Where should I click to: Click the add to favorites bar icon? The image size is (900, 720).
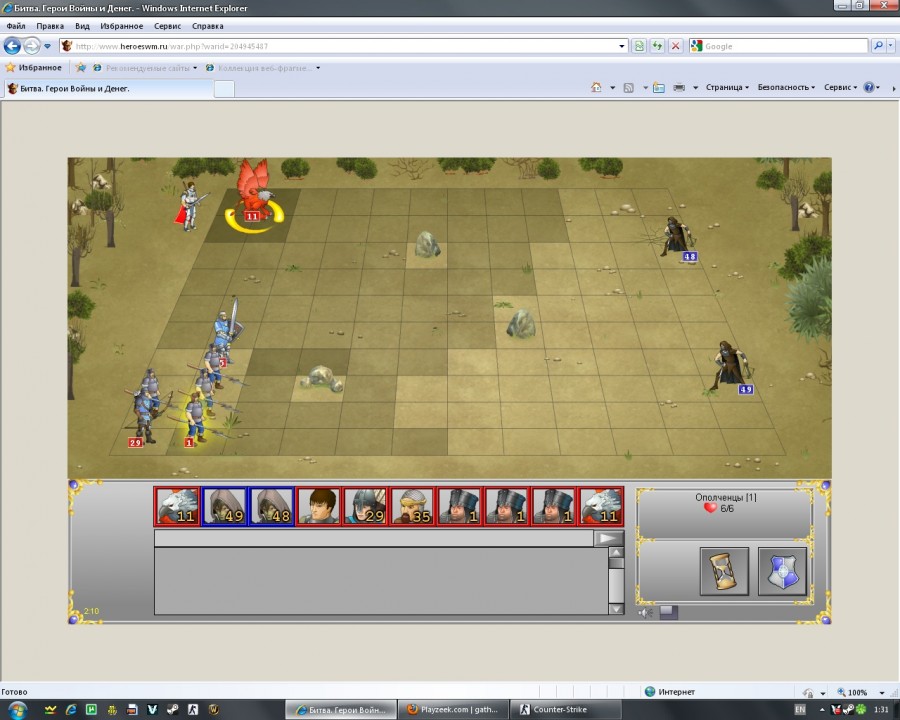click(81, 68)
